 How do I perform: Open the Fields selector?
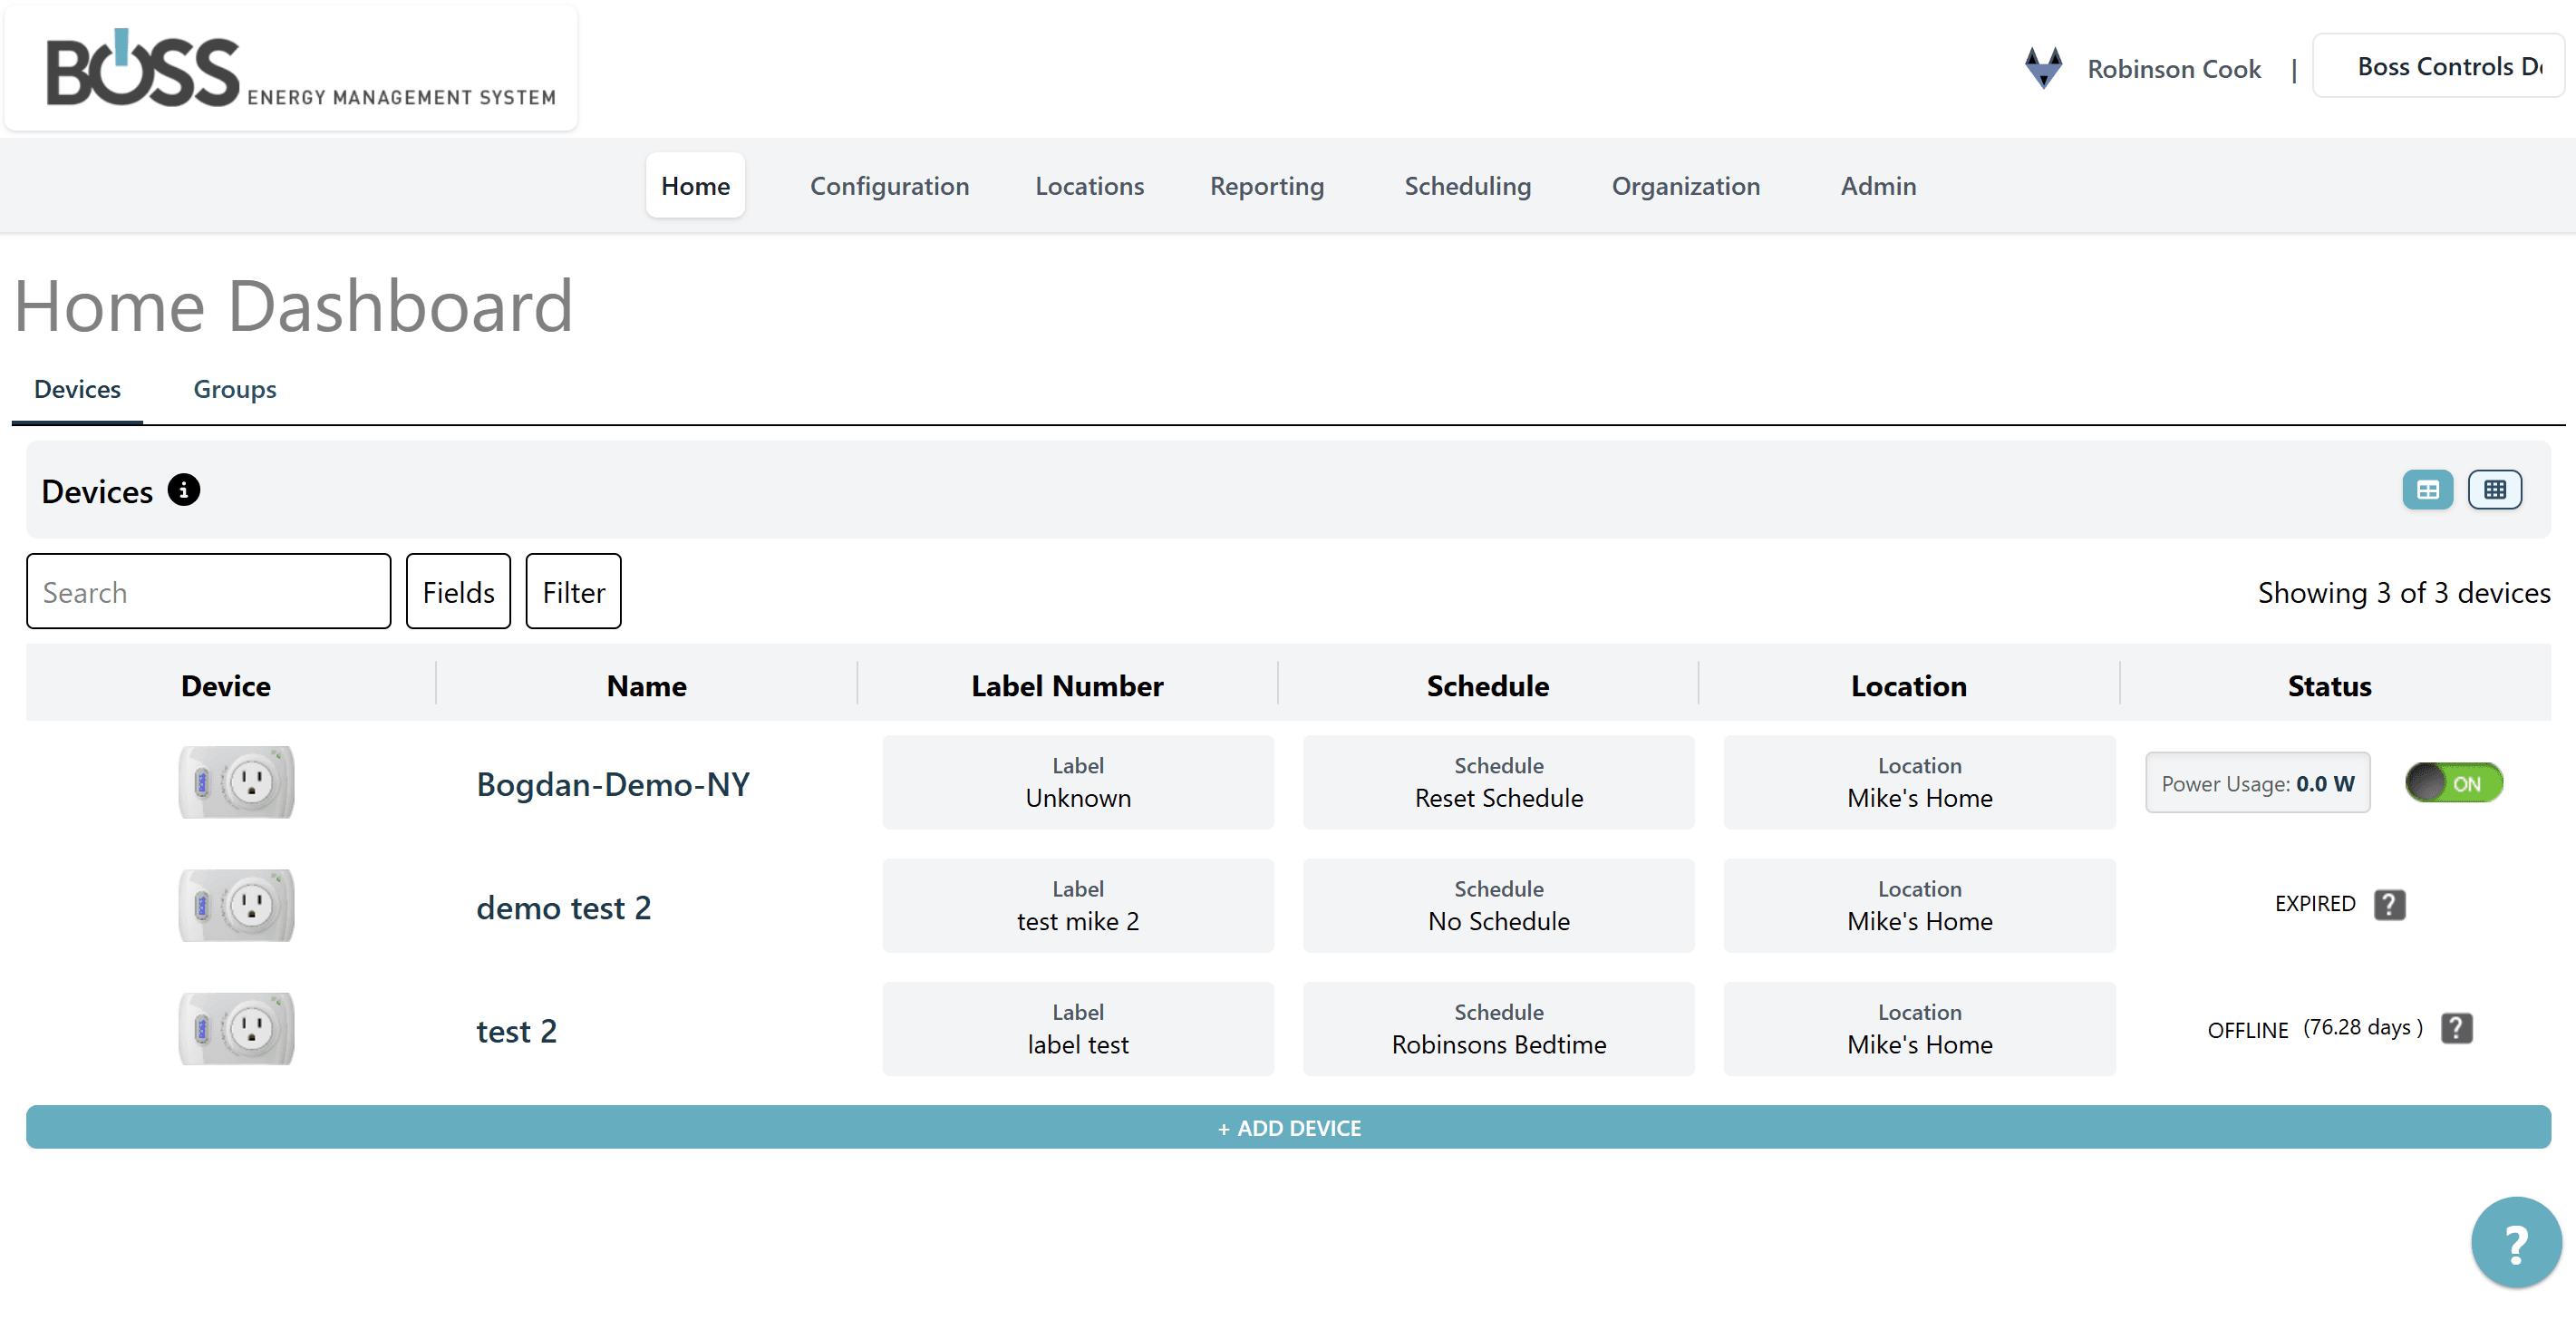pos(458,591)
